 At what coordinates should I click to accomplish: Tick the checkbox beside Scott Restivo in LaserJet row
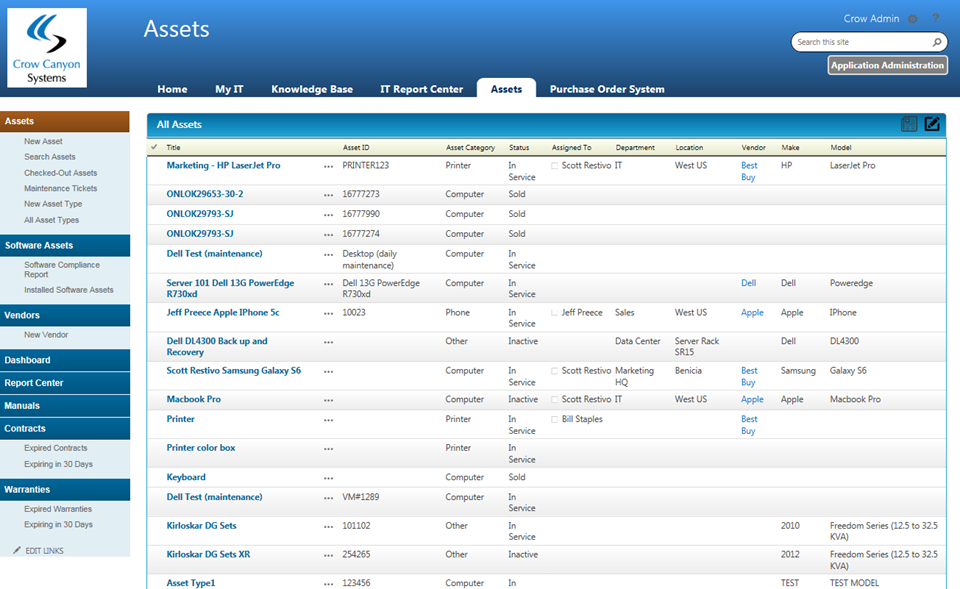tap(555, 166)
